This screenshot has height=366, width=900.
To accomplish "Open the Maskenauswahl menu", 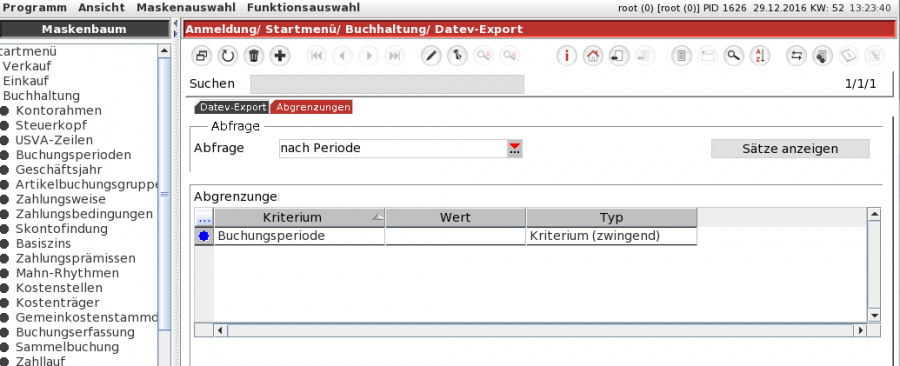I will [186, 7].
